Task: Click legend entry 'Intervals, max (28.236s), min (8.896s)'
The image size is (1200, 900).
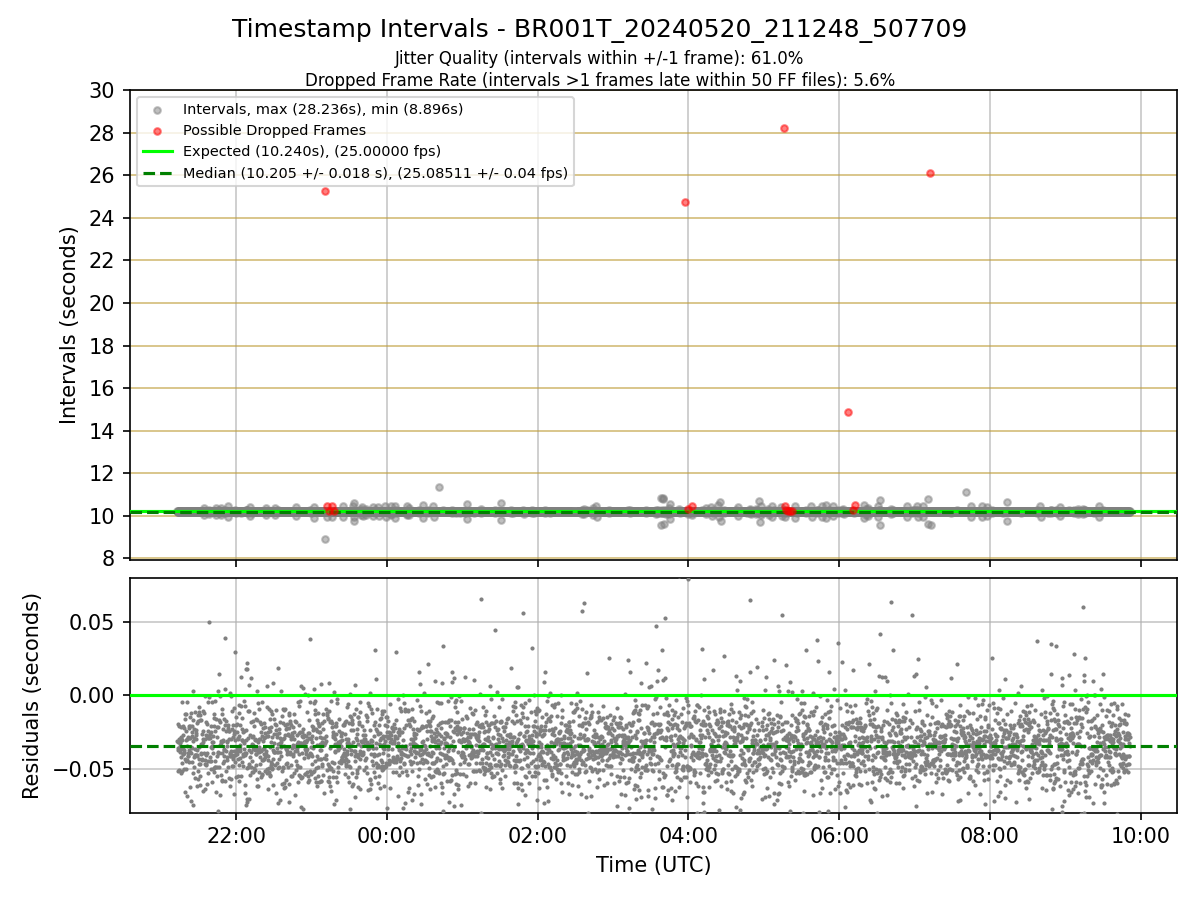Action: [322, 108]
